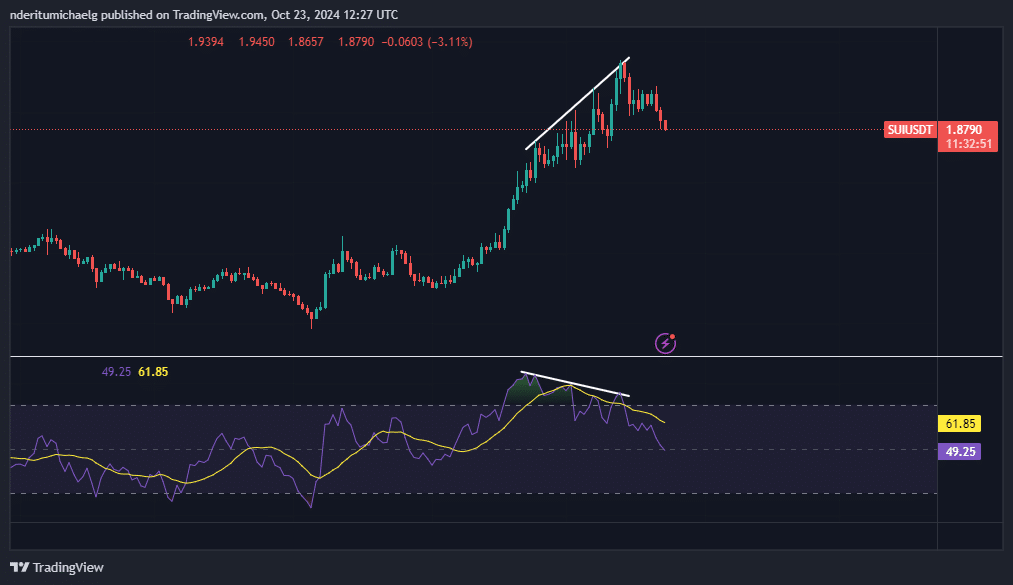
Task: Click the purple lightning bolt icon
Action: (665, 344)
